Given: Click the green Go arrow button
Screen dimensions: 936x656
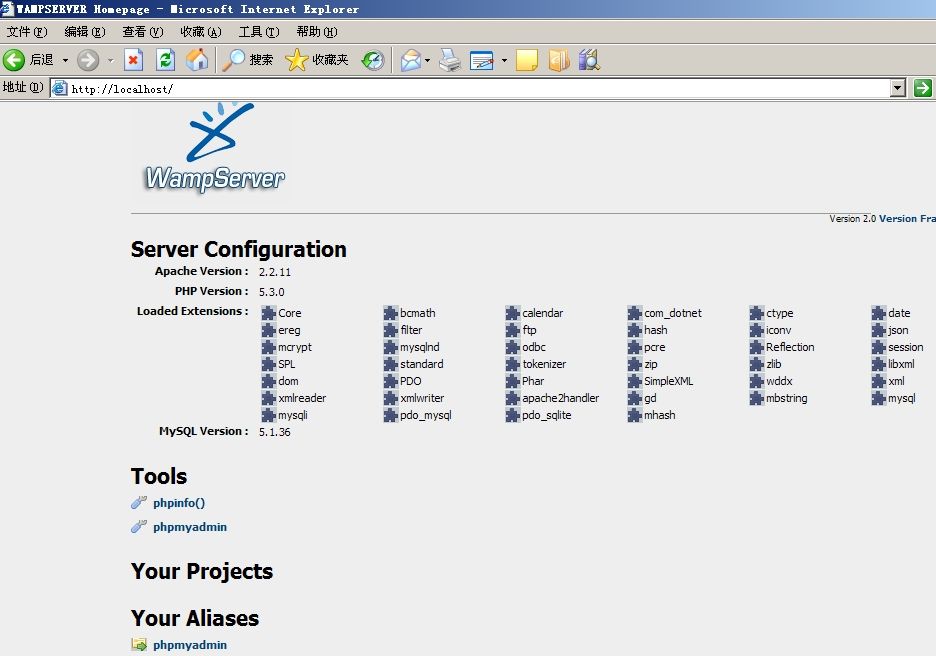Looking at the screenshot, I should [x=922, y=88].
